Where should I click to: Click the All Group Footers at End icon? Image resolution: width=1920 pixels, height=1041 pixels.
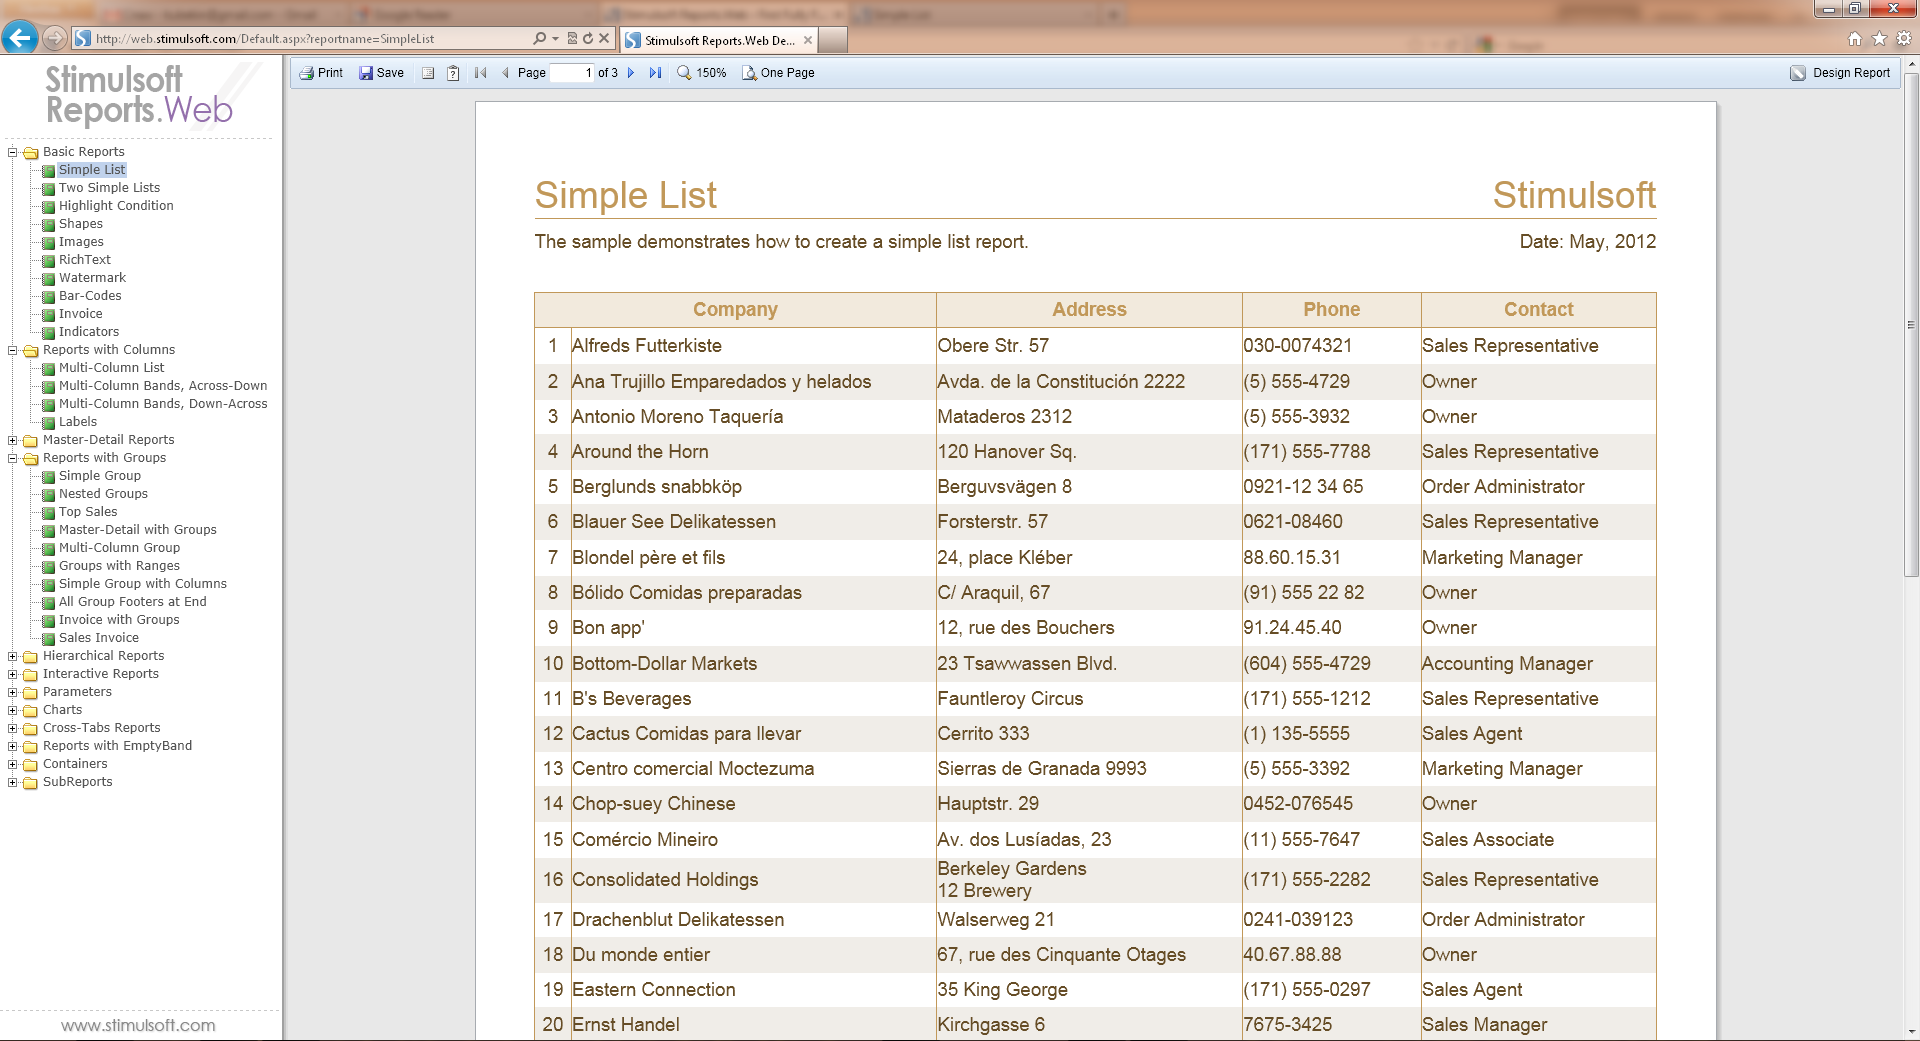48,603
